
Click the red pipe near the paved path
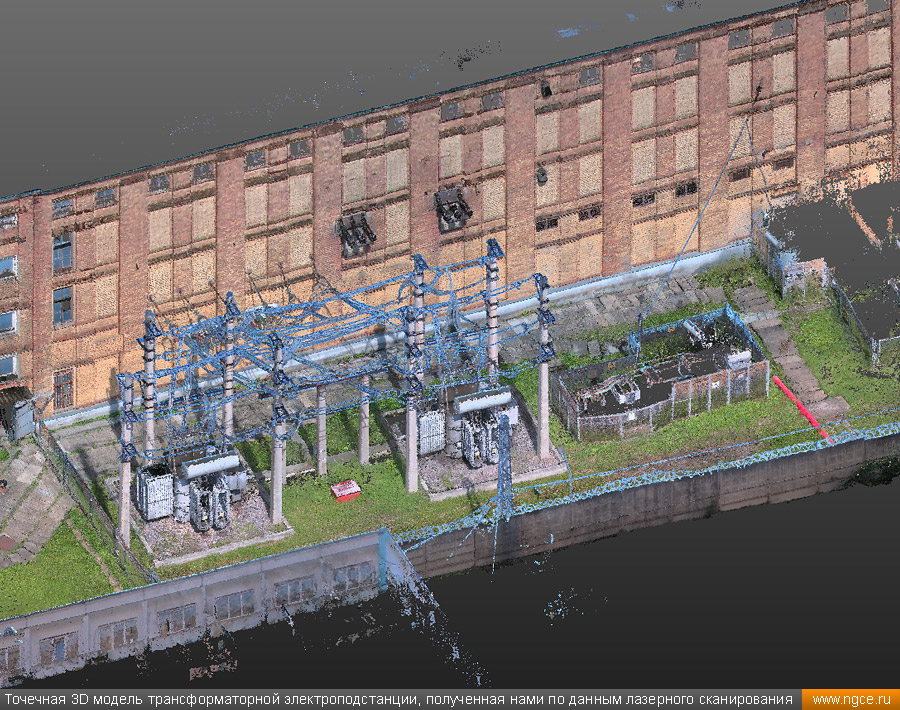tap(800, 407)
